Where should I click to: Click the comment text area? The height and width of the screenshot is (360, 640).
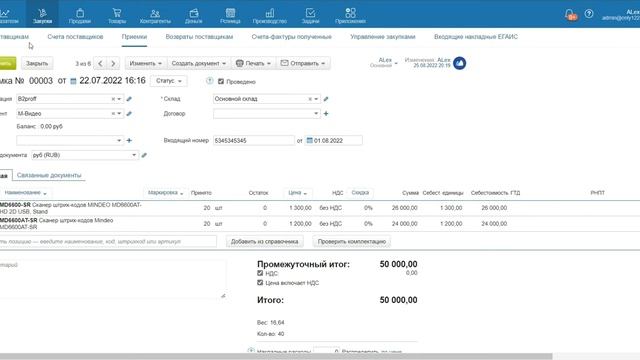(x=113, y=280)
